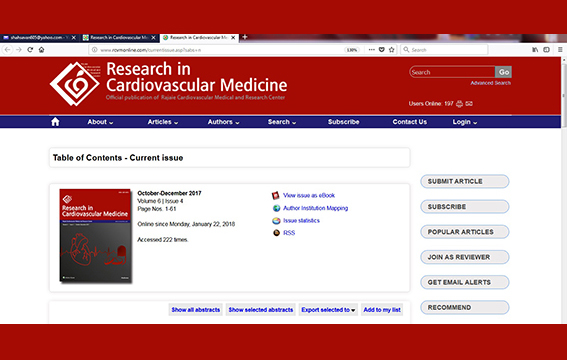The width and height of the screenshot is (567, 360).
Task: Click the RSS feed icon
Action: (x=276, y=233)
